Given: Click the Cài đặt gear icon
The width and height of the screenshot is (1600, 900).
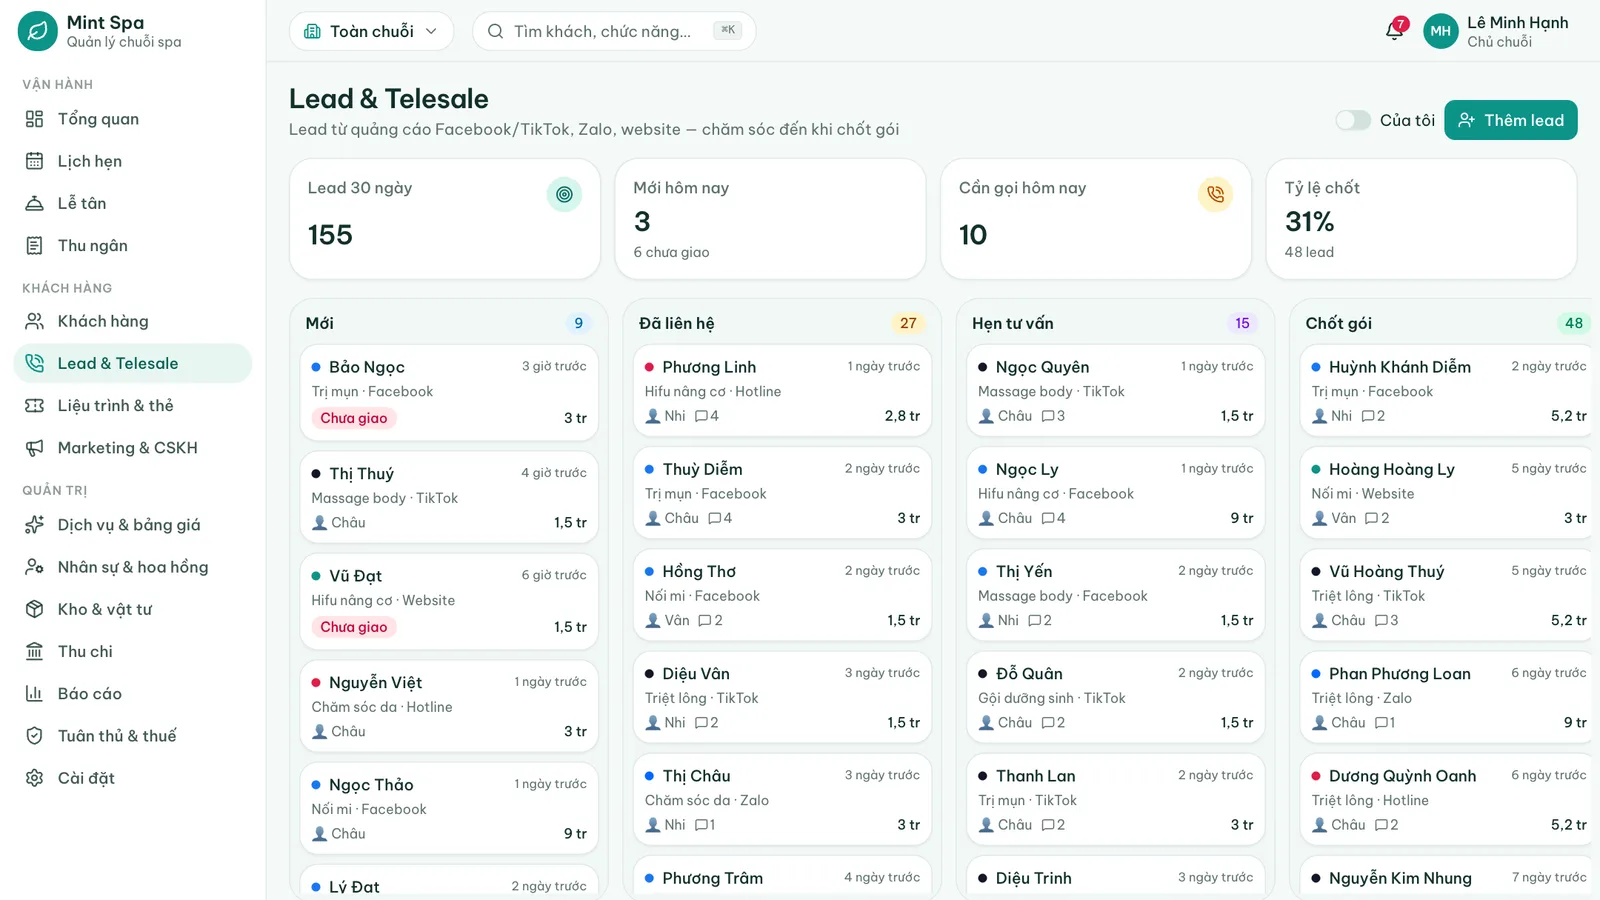Looking at the screenshot, I should pyautogui.click(x=35, y=778).
